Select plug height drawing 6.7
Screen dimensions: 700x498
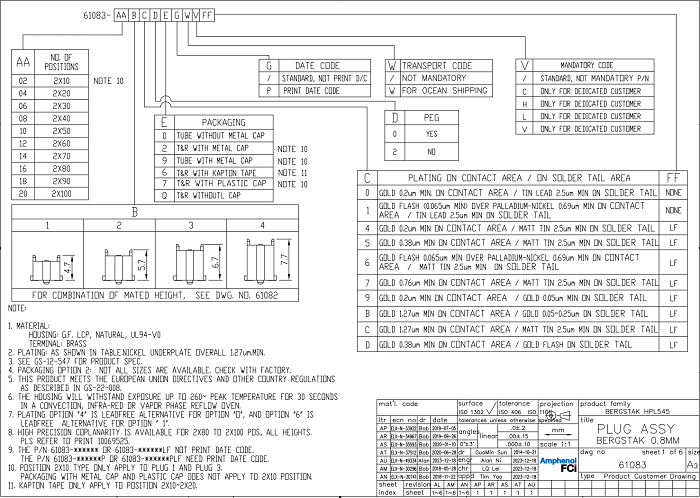point(198,263)
